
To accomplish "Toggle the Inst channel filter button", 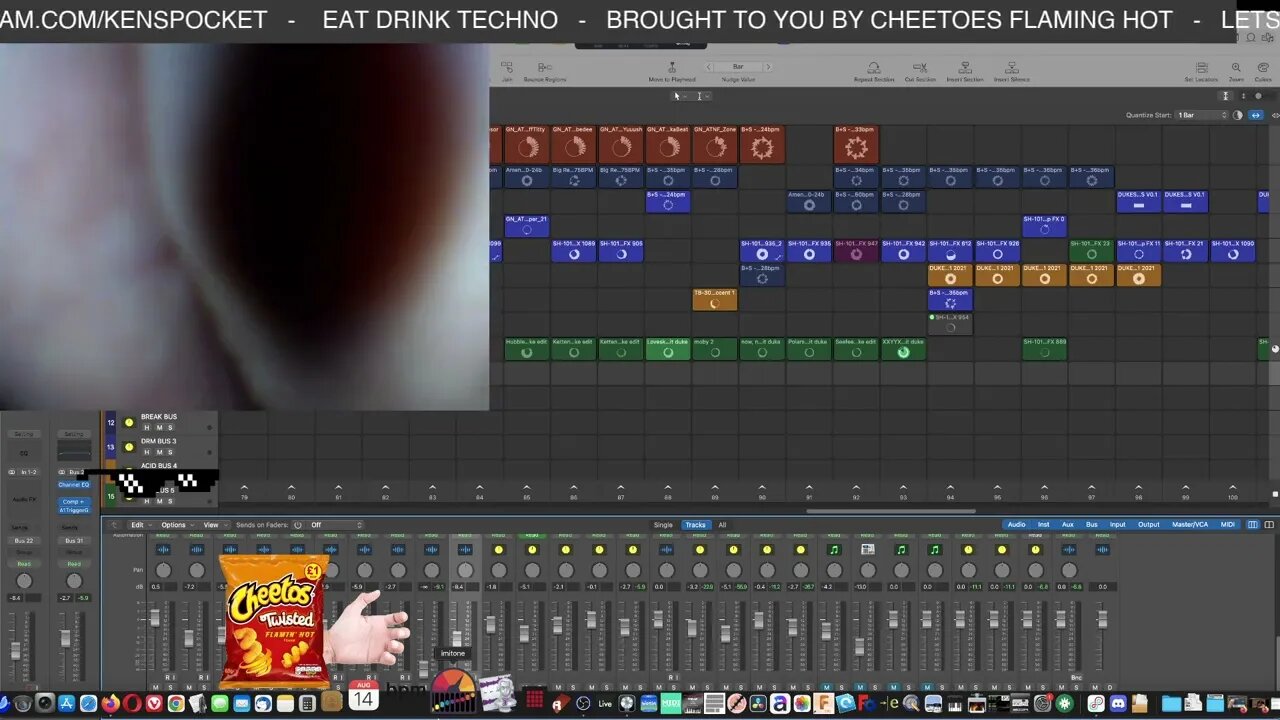I will 1043,525.
